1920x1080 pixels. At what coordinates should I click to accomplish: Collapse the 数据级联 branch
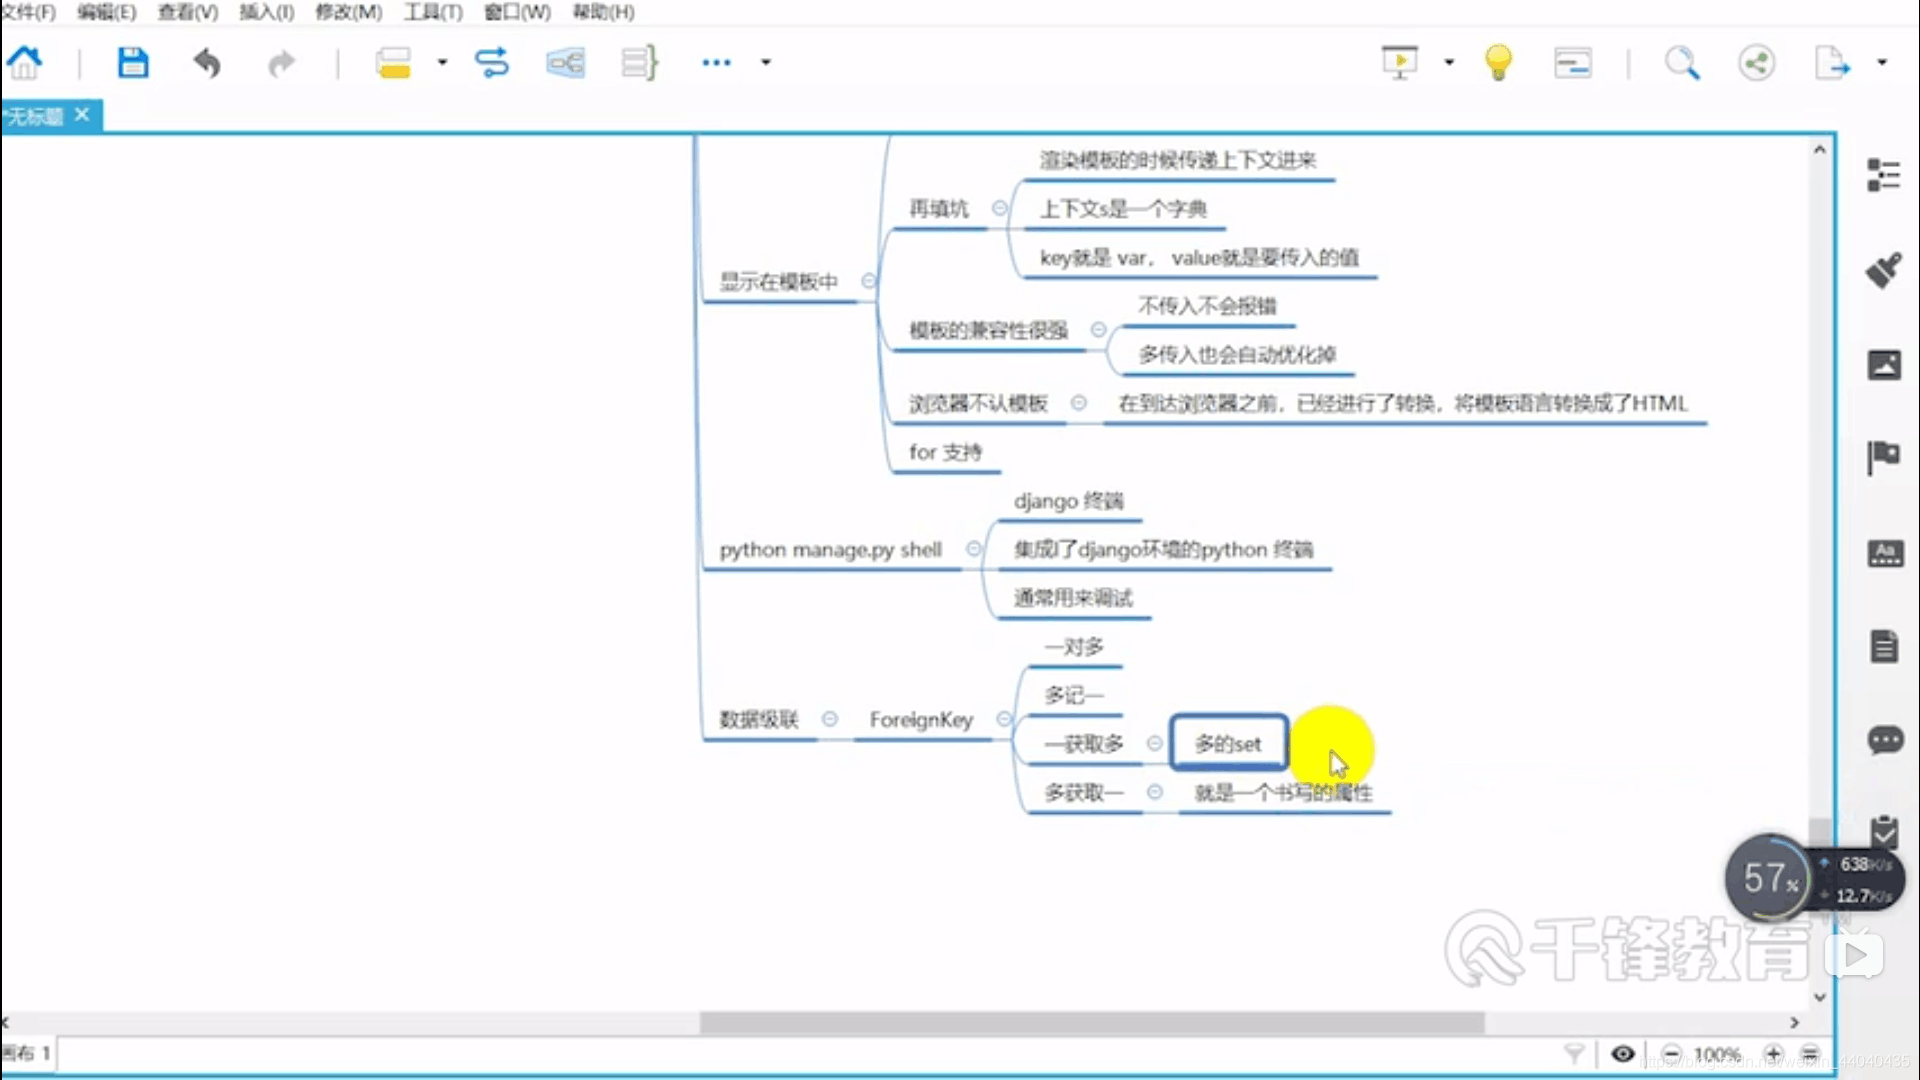(829, 719)
